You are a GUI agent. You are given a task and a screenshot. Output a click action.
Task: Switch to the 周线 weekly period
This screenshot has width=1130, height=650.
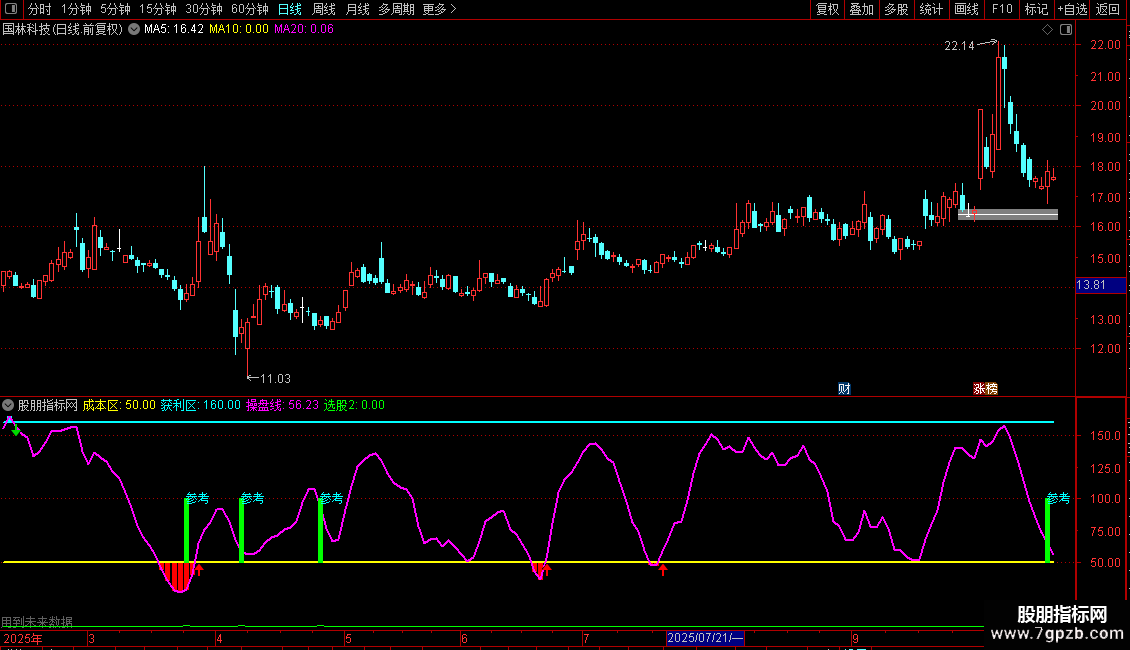click(324, 9)
